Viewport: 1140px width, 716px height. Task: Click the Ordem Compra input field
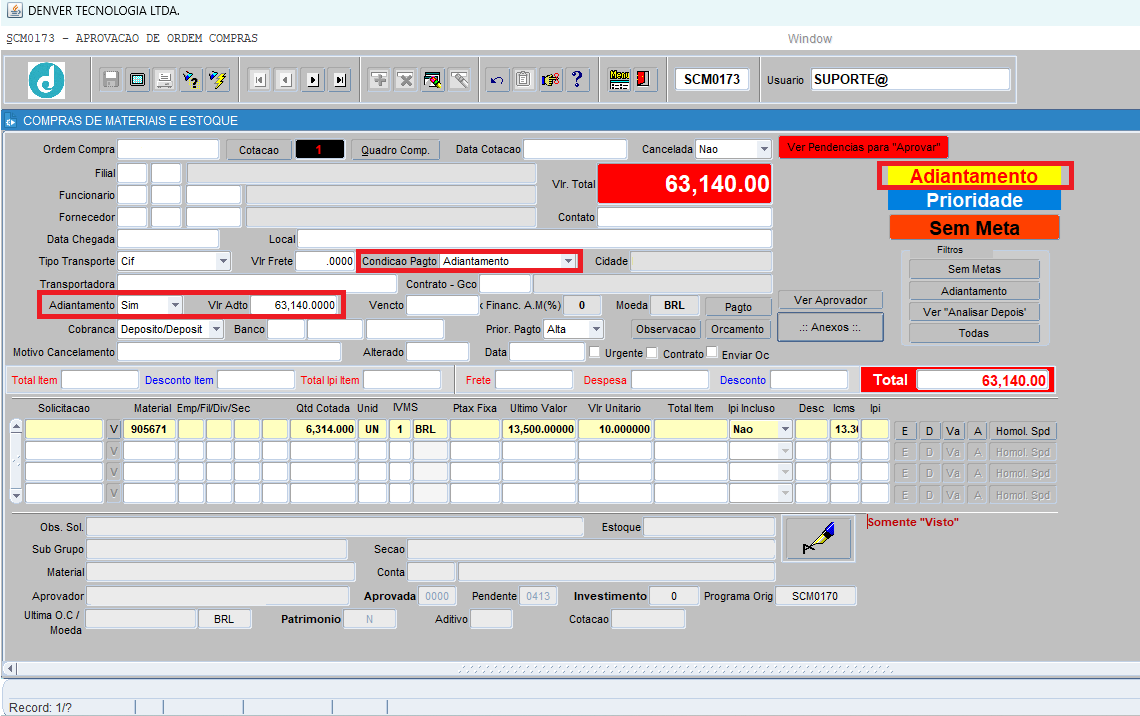coord(168,149)
